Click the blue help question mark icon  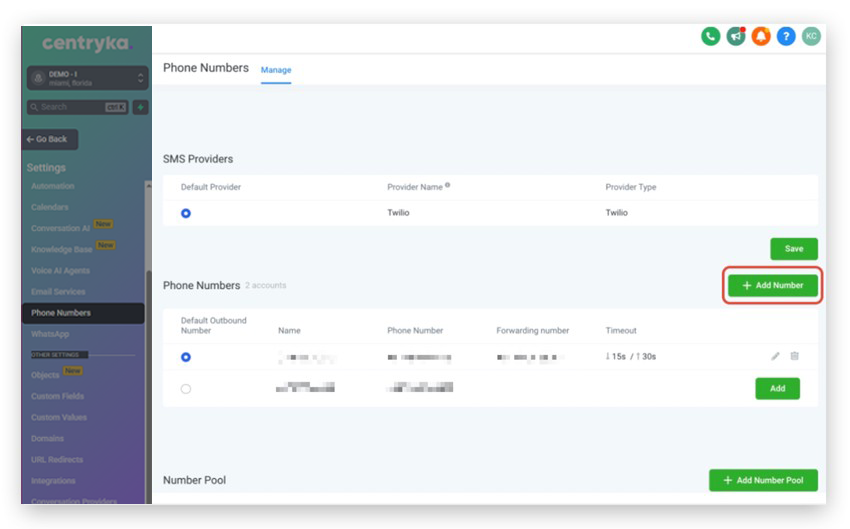[786, 36]
